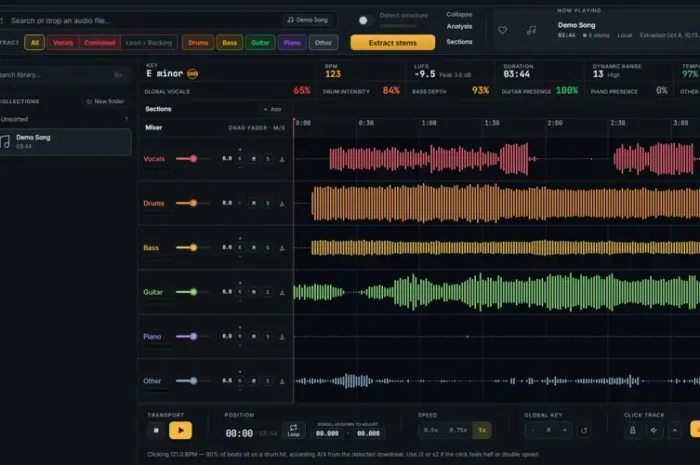Select the Combined vocals option
Viewport: 700px width, 465px height.
[x=100, y=43]
